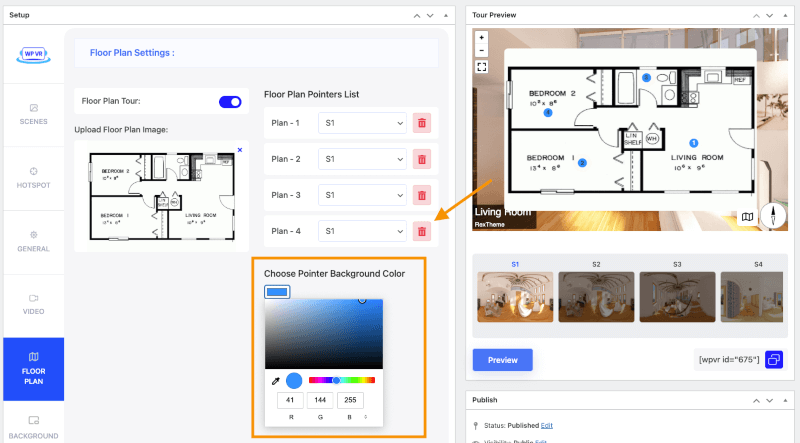
Task: Click floor plan pointer 4 in Bedroom 2
Action: click(x=548, y=112)
